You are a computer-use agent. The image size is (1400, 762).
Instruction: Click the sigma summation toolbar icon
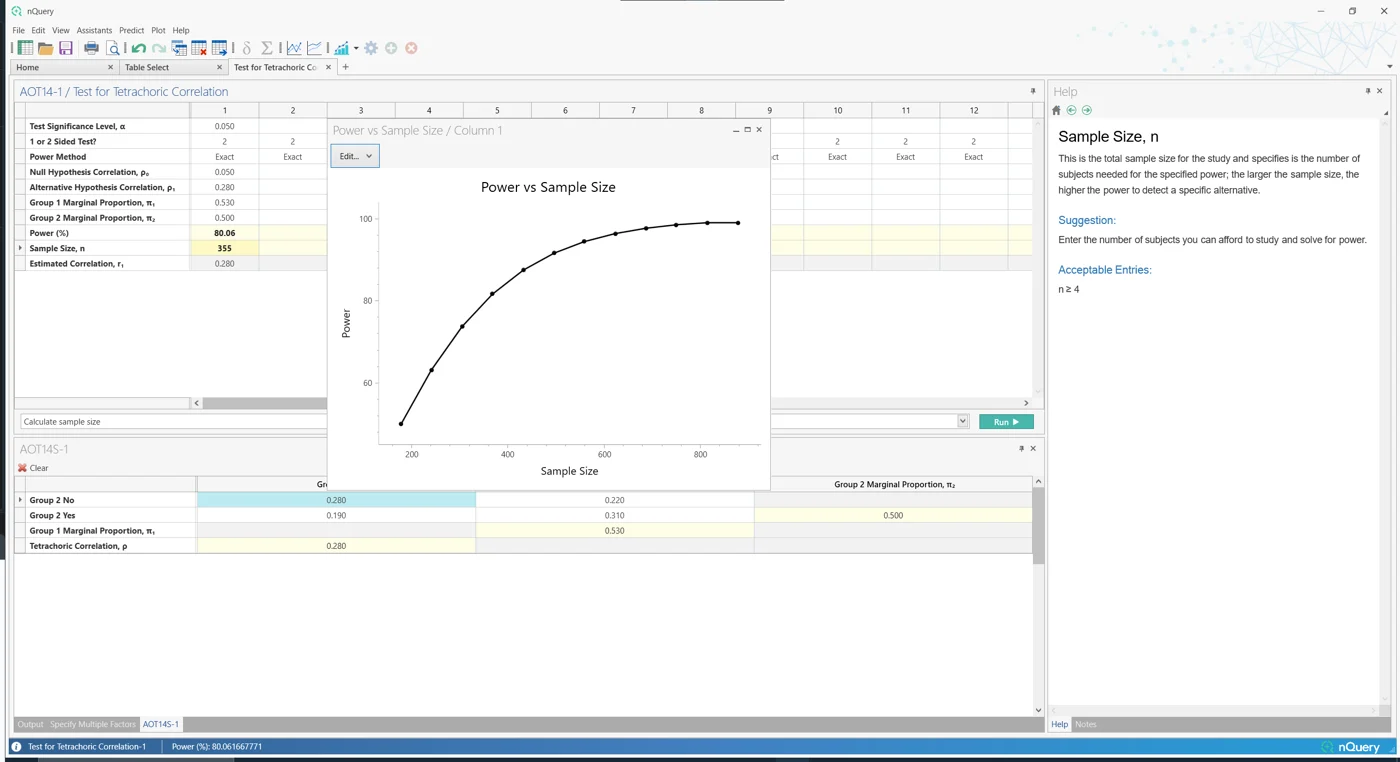[267, 48]
